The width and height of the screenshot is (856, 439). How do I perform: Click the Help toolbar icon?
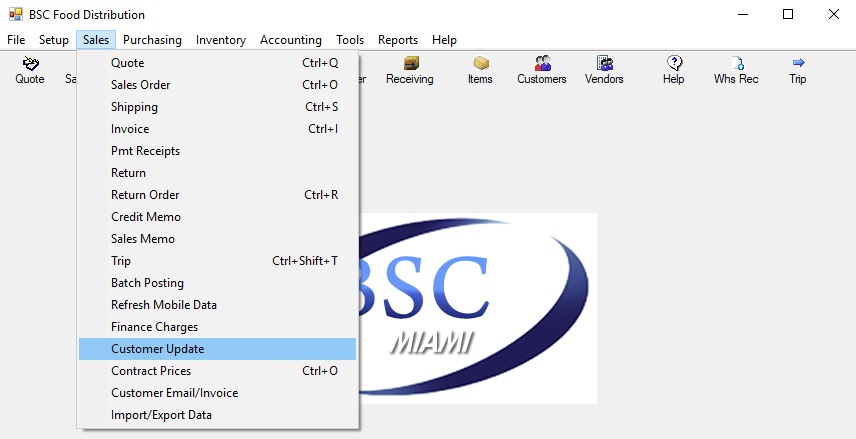(674, 70)
